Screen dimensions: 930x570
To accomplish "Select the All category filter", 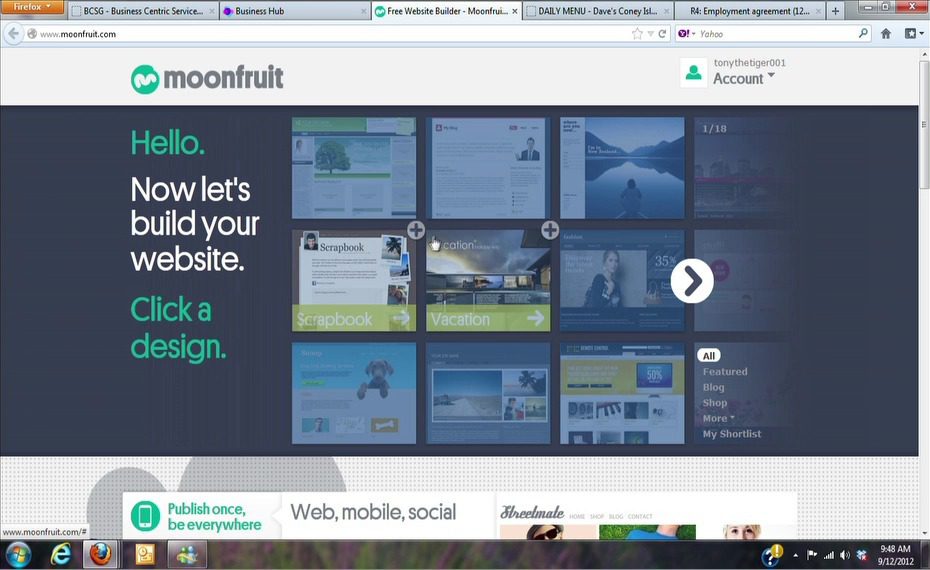I will click(x=708, y=355).
